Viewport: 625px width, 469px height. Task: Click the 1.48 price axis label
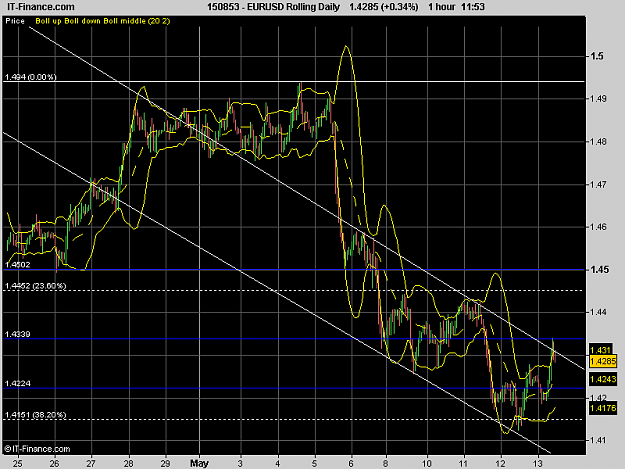point(598,141)
